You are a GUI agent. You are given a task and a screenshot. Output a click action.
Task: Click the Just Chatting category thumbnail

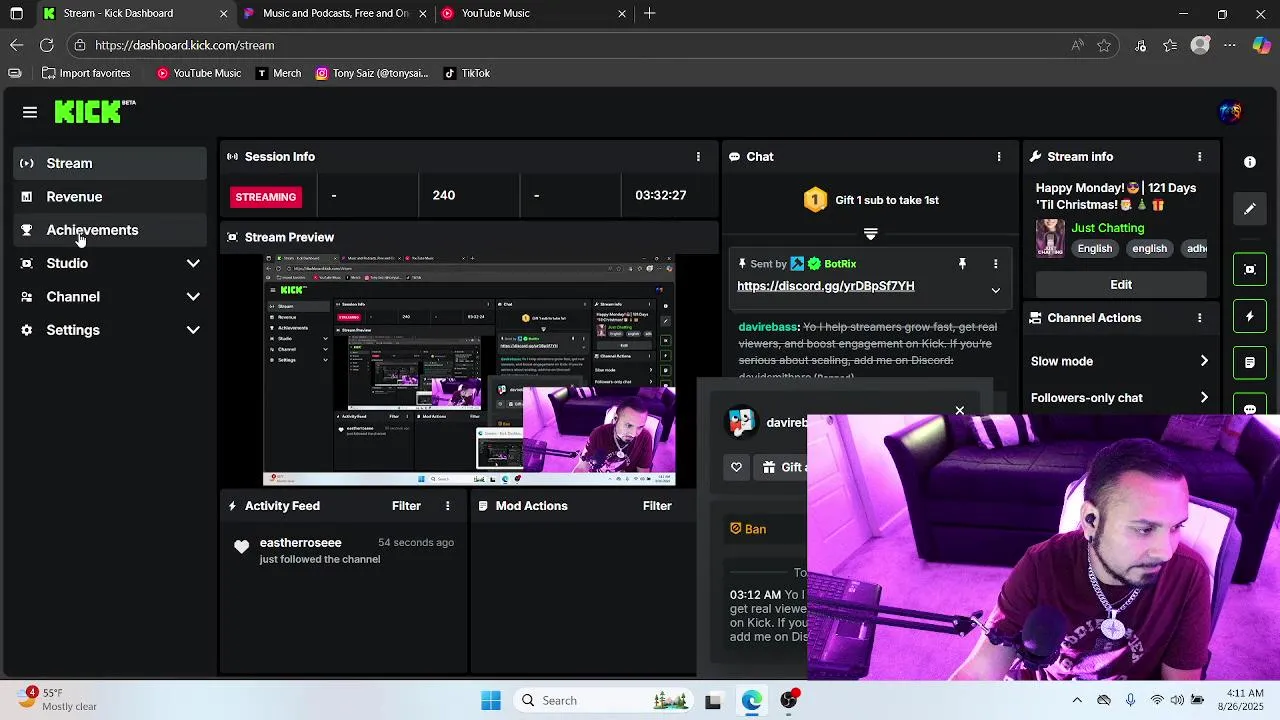[1050, 238]
